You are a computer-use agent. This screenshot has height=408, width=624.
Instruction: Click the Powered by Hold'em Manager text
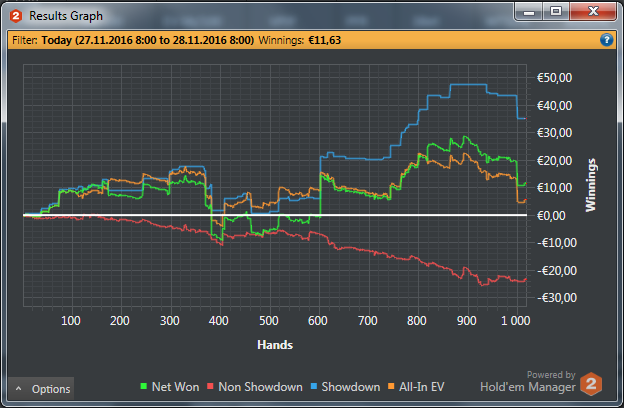[526, 382]
